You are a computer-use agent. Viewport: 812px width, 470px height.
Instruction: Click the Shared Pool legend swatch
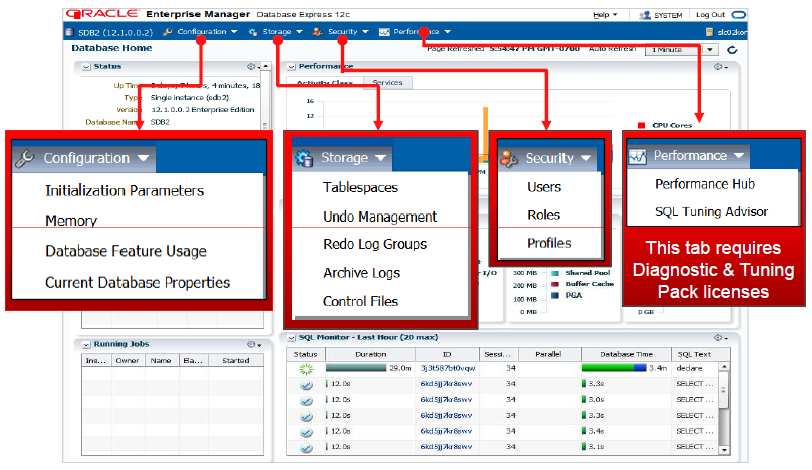555,273
